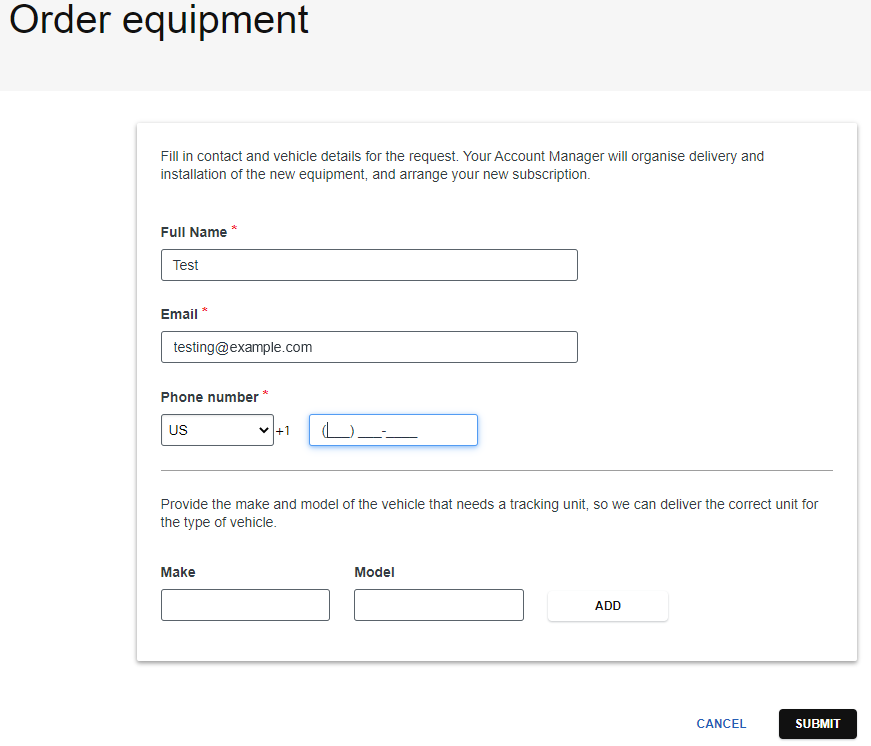
Task: Select US in the country selector
Action: coord(217,430)
